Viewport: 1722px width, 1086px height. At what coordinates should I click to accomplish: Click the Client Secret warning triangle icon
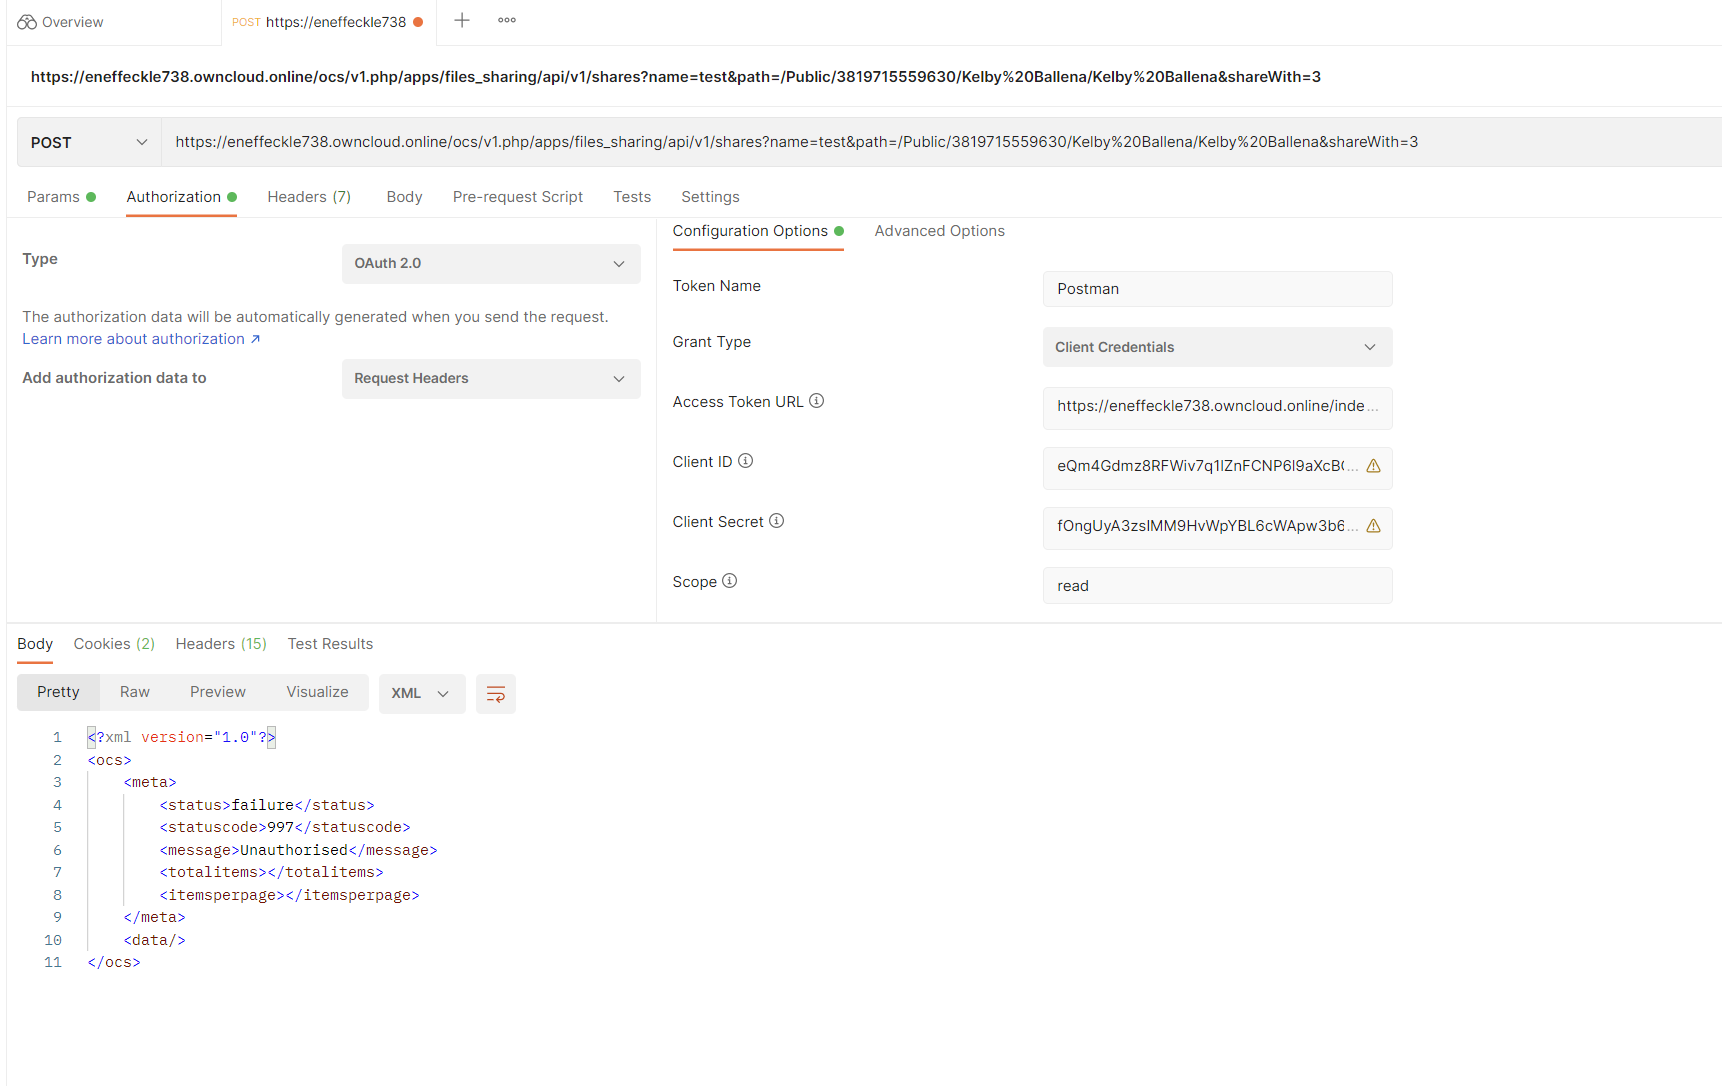click(x=1373, y=526)
